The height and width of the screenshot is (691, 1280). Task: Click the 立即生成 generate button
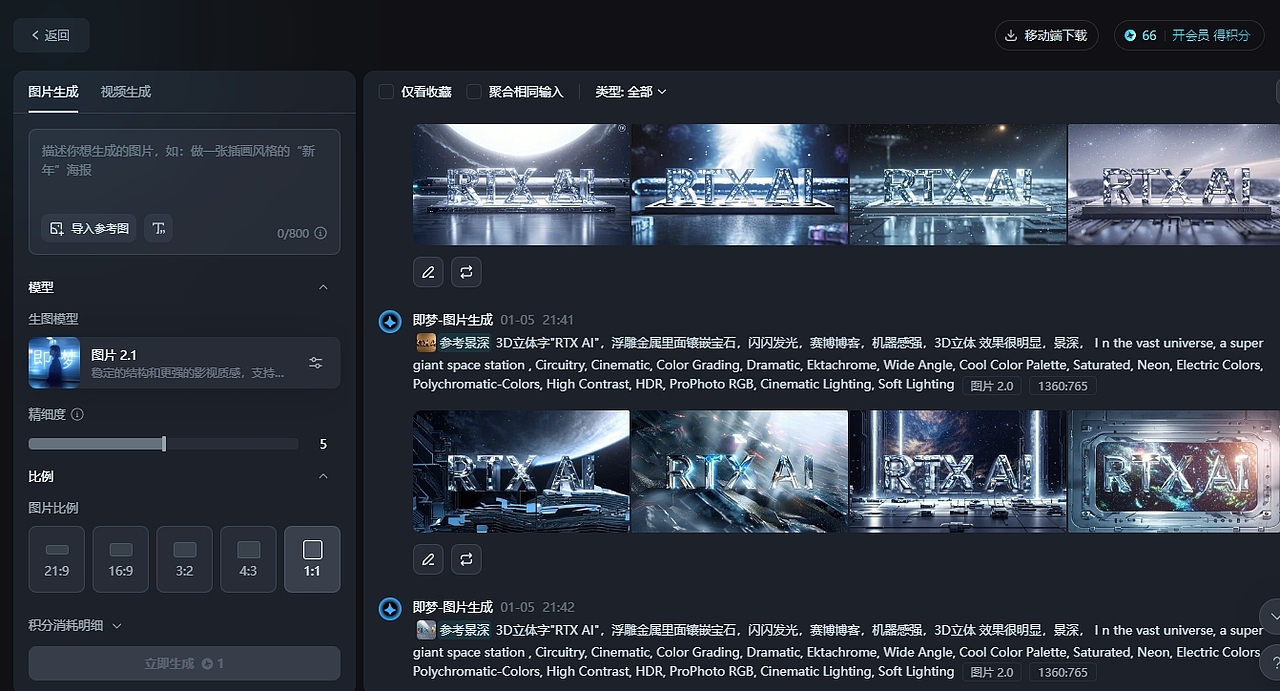(184, 663)
